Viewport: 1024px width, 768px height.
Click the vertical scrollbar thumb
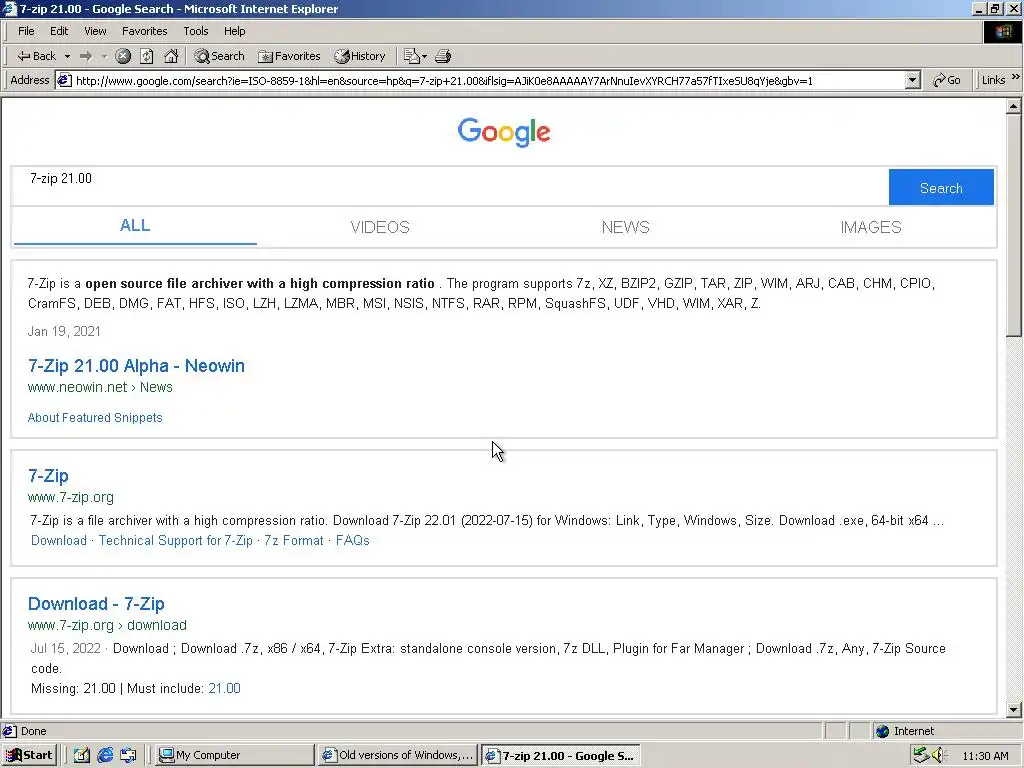pos(1014,225)
